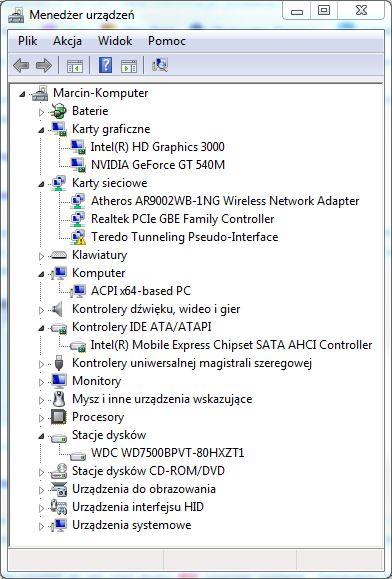392x579 pixels.
Task: Minimize the Menedżer urządzeń window
Action: coord(297,11)
